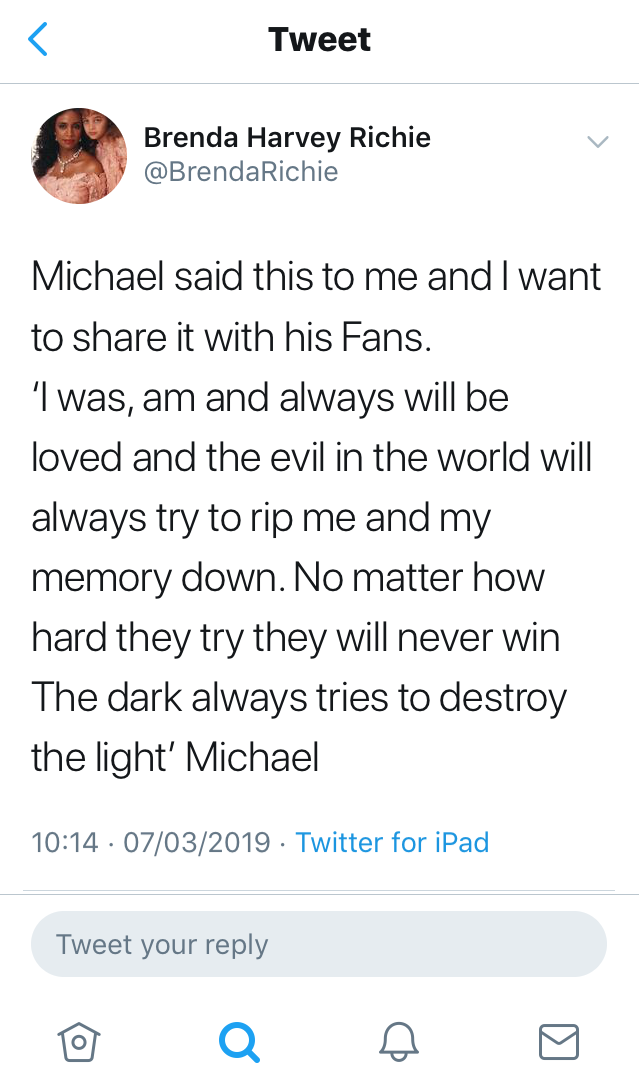This screenshot has height=1091, width=639.
Task: Click the line 'Michael said this to me'
Action: (226, 276)
